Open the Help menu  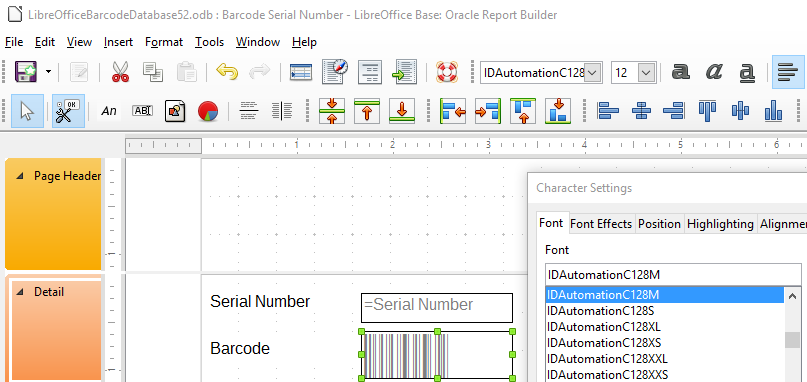coord(304,42)
